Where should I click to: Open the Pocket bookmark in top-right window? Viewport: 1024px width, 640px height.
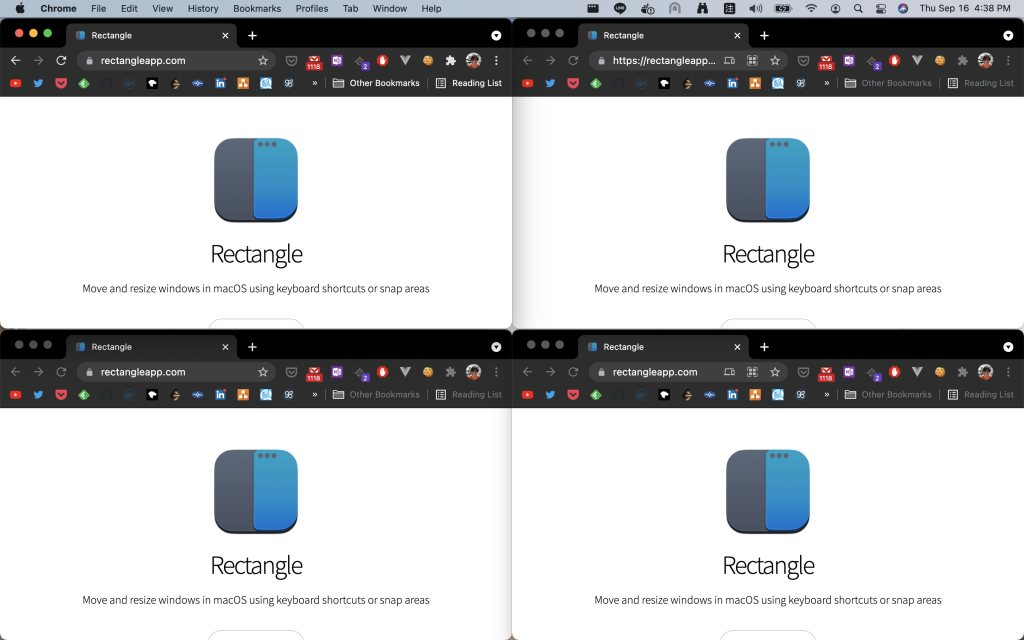pyautogui.click(x=573, y=83)
